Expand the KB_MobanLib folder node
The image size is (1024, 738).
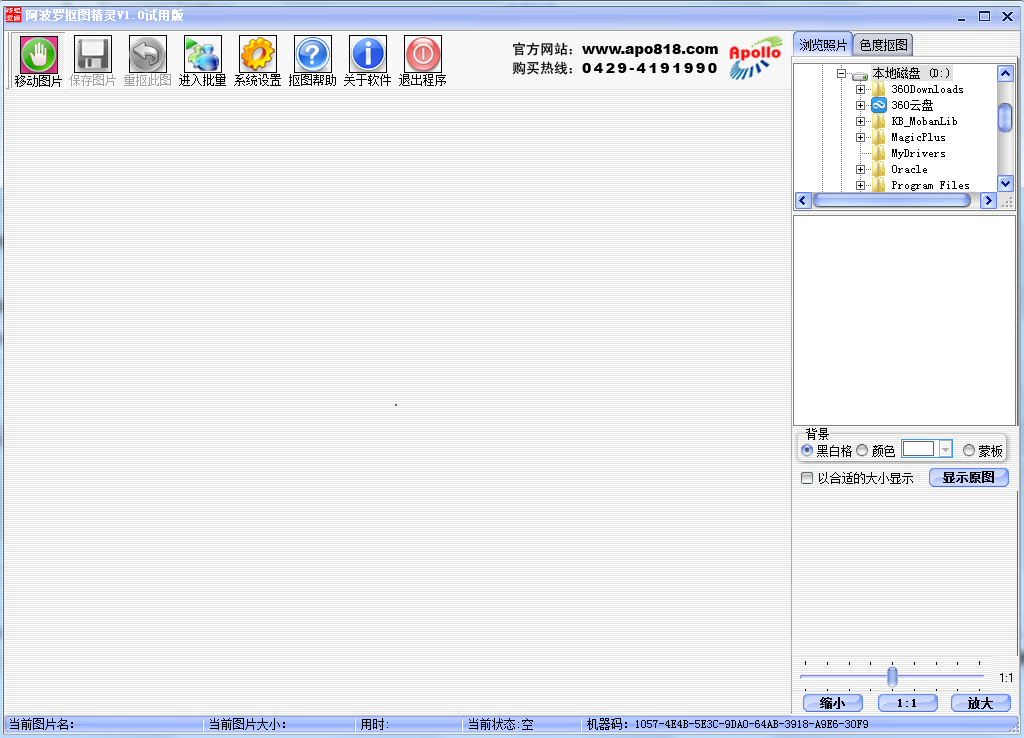click(x=861, y=121)
